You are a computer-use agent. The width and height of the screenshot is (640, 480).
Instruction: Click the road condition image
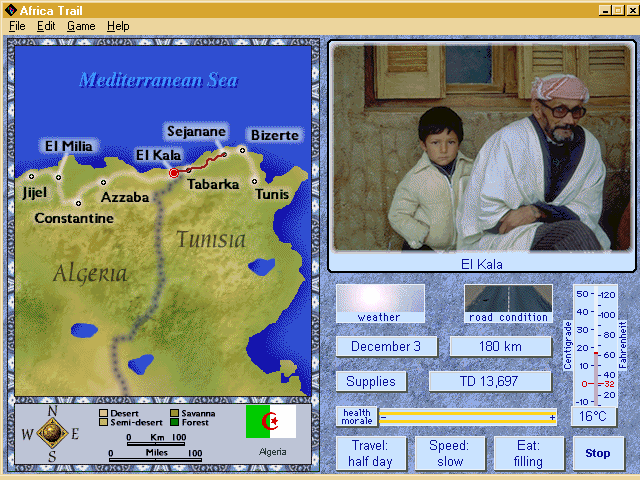pyautogui.click(x=508, y=299)
